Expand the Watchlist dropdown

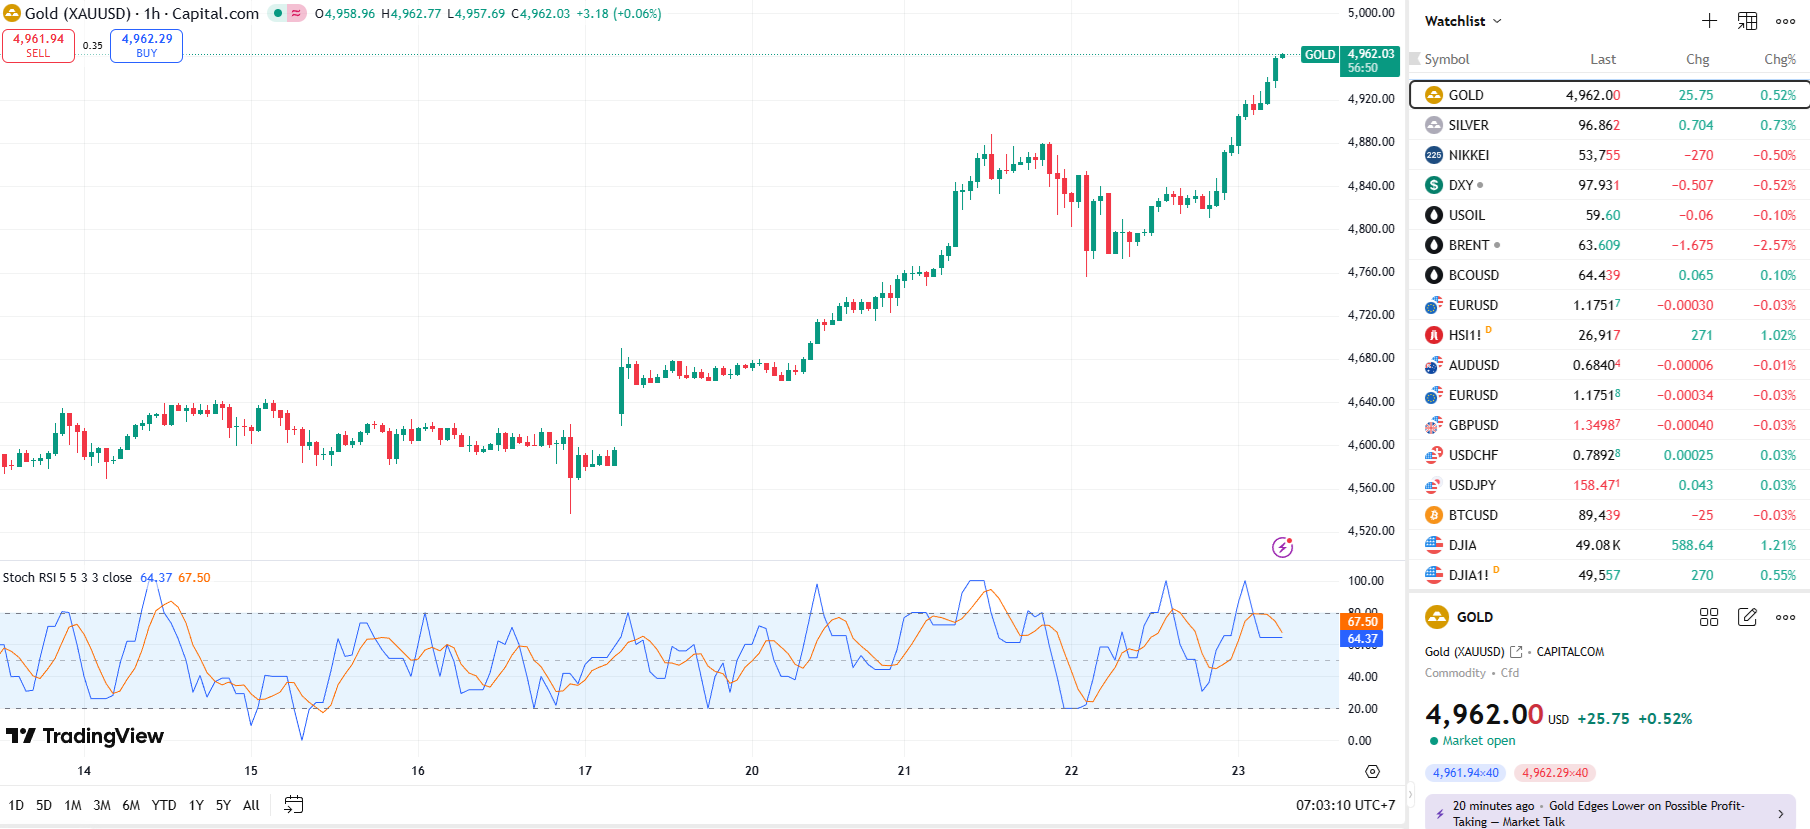1463,21
